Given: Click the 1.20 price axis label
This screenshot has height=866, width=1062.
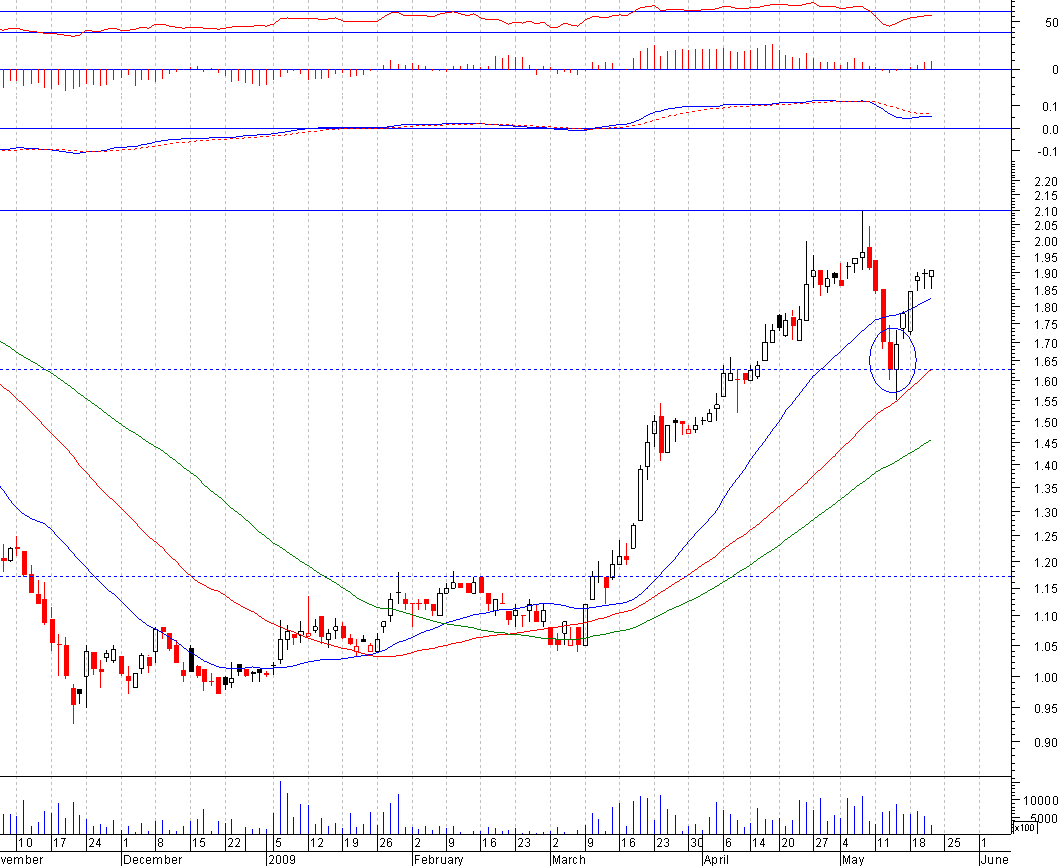Looking at the screenshot, I should [1046, 563].
